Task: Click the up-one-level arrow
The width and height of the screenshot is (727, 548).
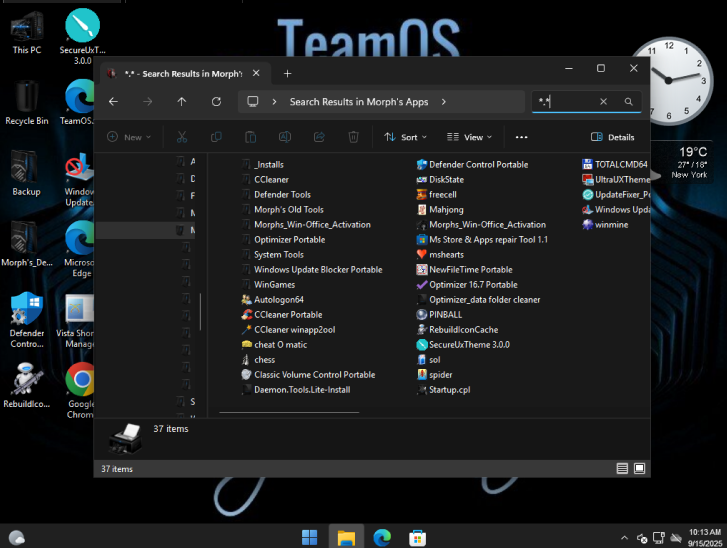Action: click(x=182, y=102)
